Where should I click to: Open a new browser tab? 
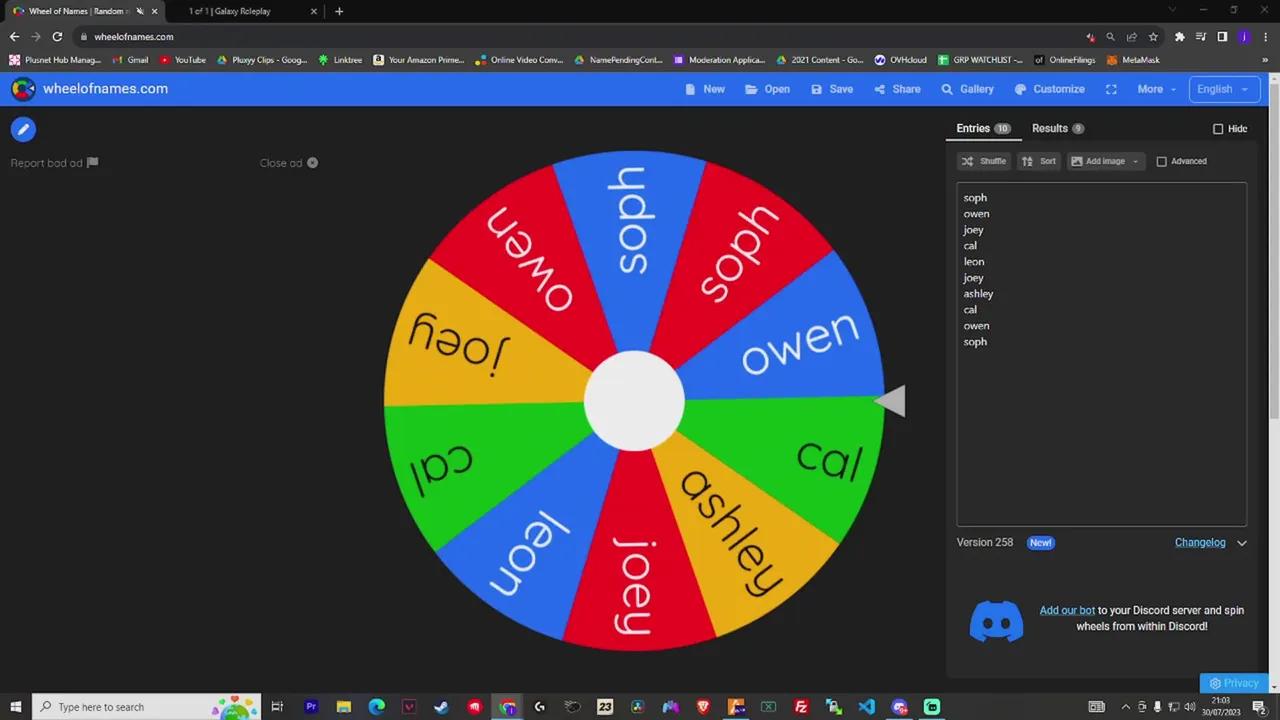(339, 11)
